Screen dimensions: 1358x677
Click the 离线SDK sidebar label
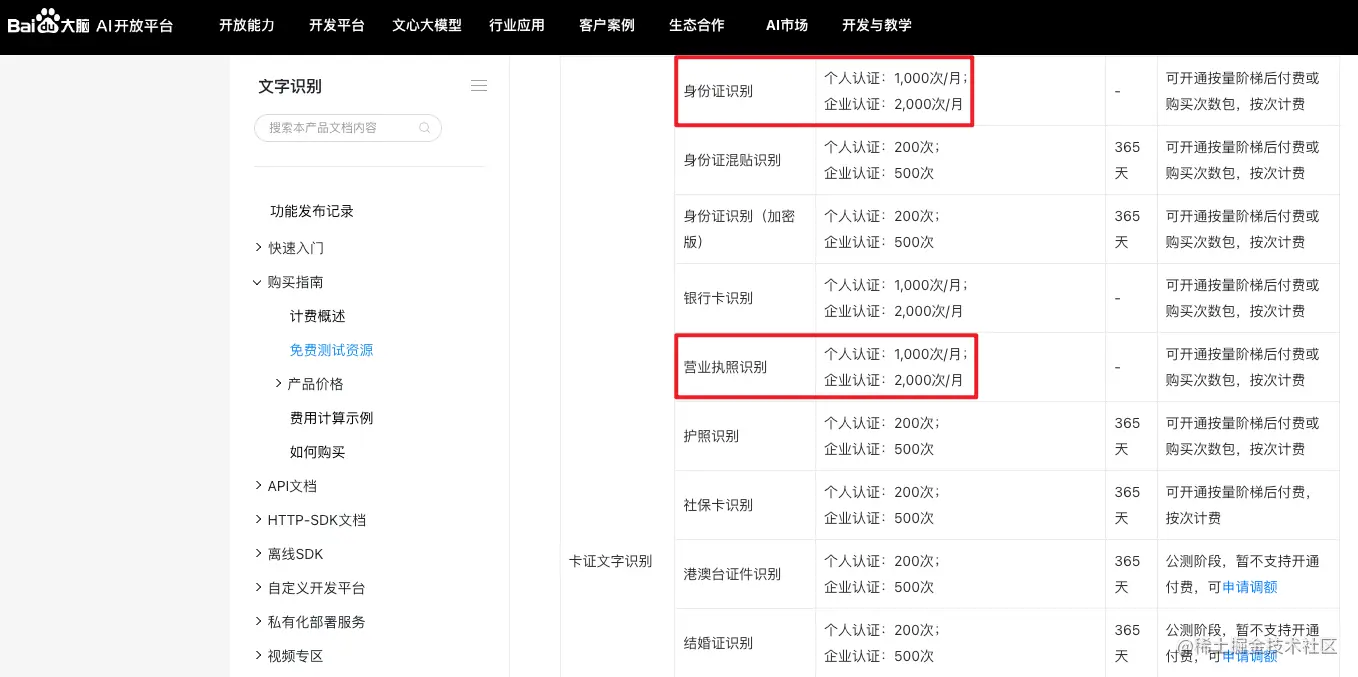point(295,554)
